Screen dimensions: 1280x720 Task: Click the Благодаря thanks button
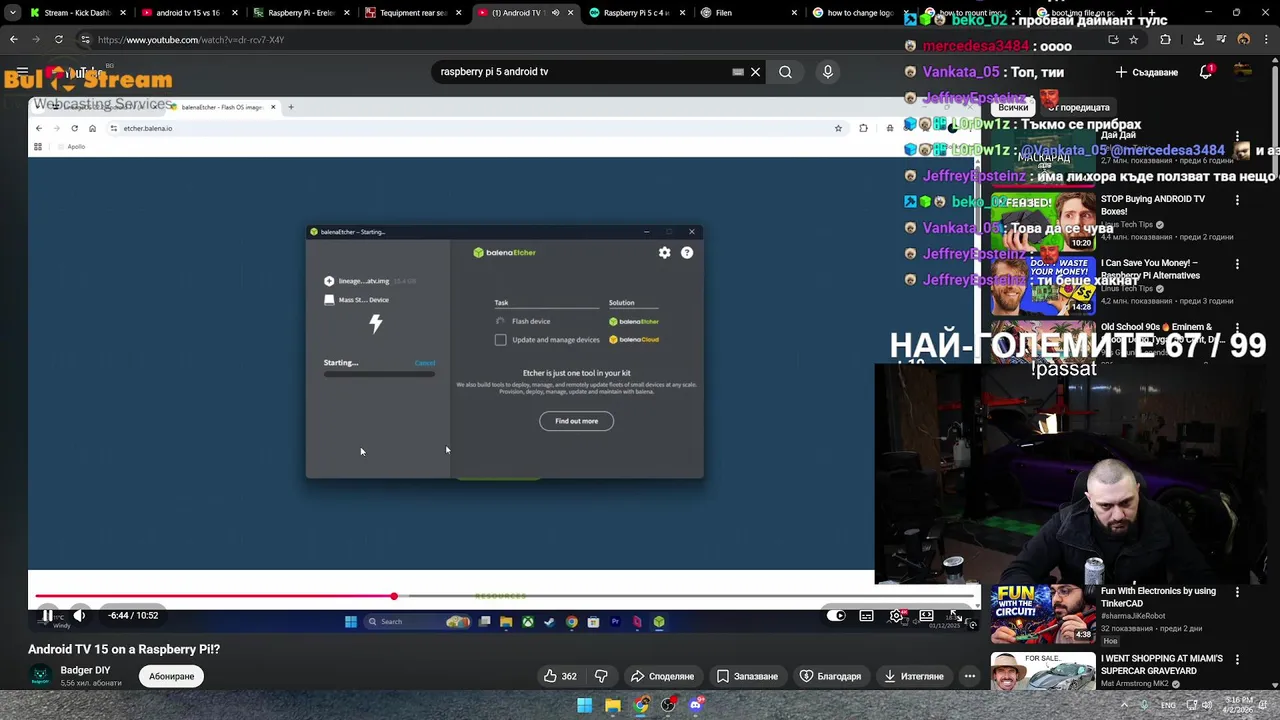pyautogui.click(x=830, y=676)
